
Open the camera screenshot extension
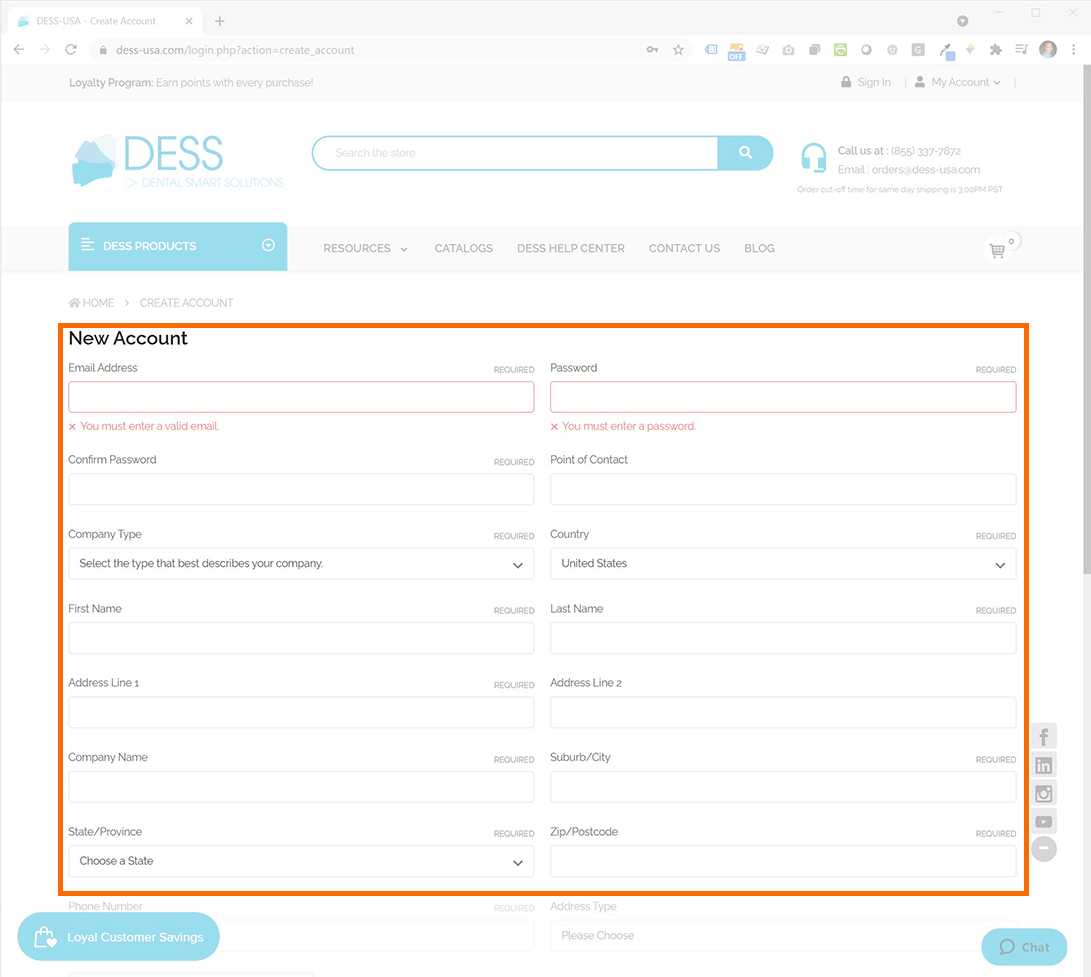pyautogui.click(x=788, y=50)
